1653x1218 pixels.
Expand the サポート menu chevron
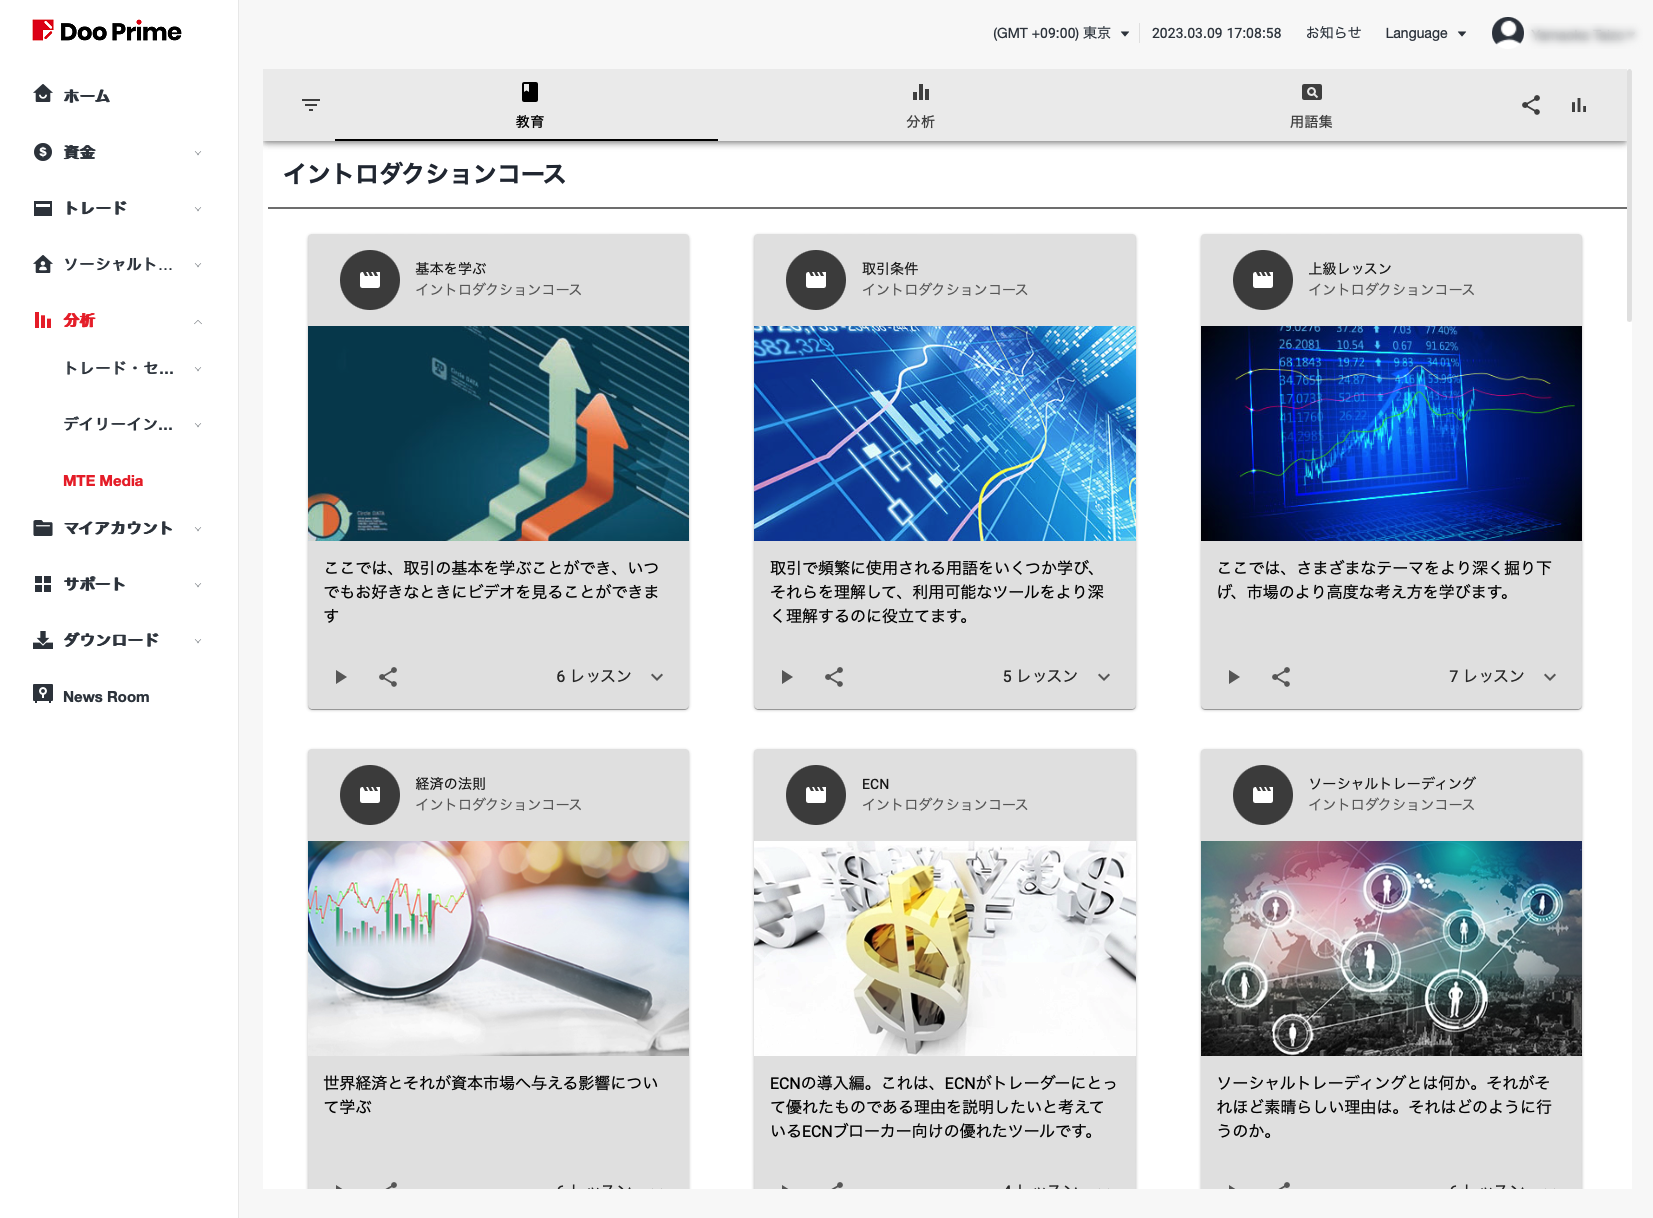[x=198, y=585]
